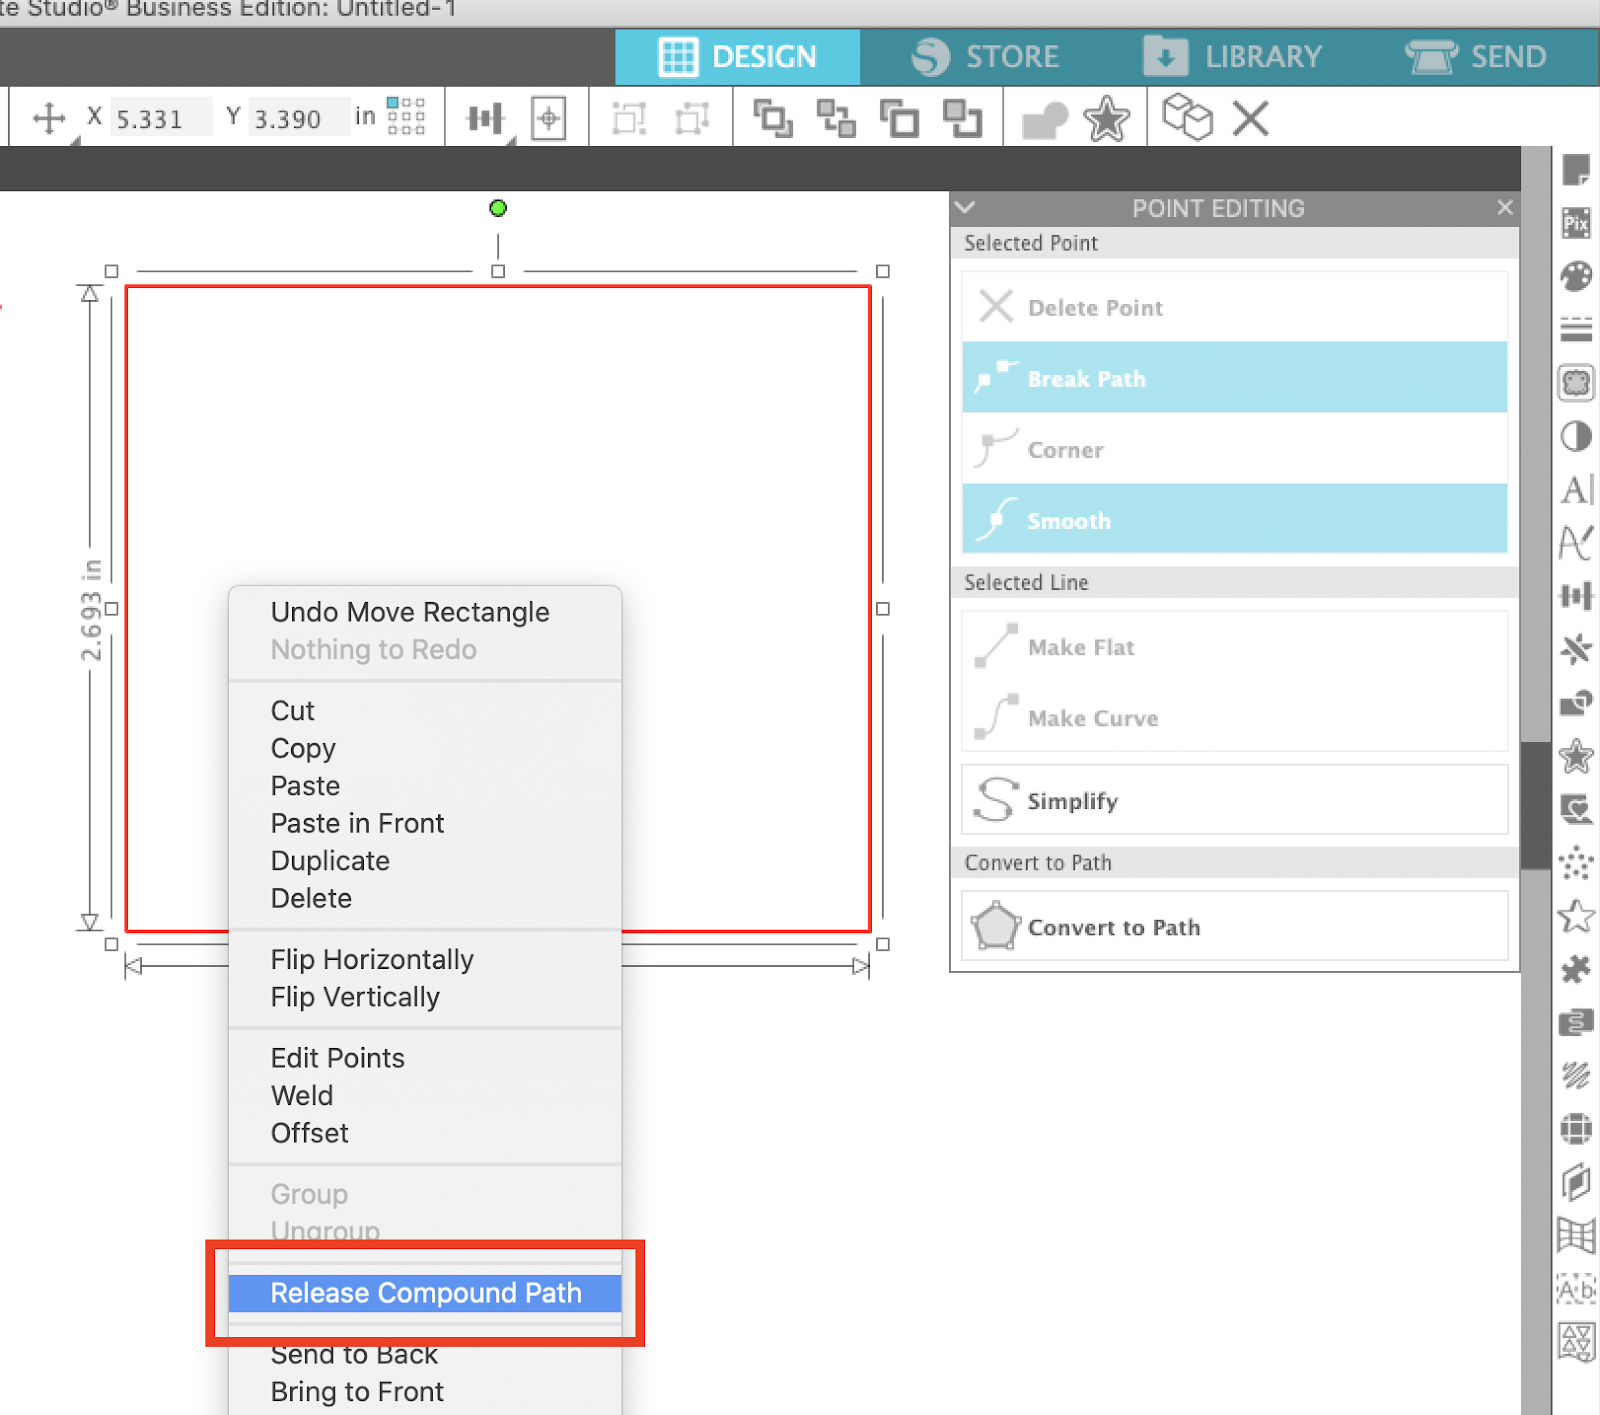The width and height of the screenshot is (1600, 1415).
Task: Open the transform tool flyout arrow
Action: pyautogui.click(x=74, y=140)
